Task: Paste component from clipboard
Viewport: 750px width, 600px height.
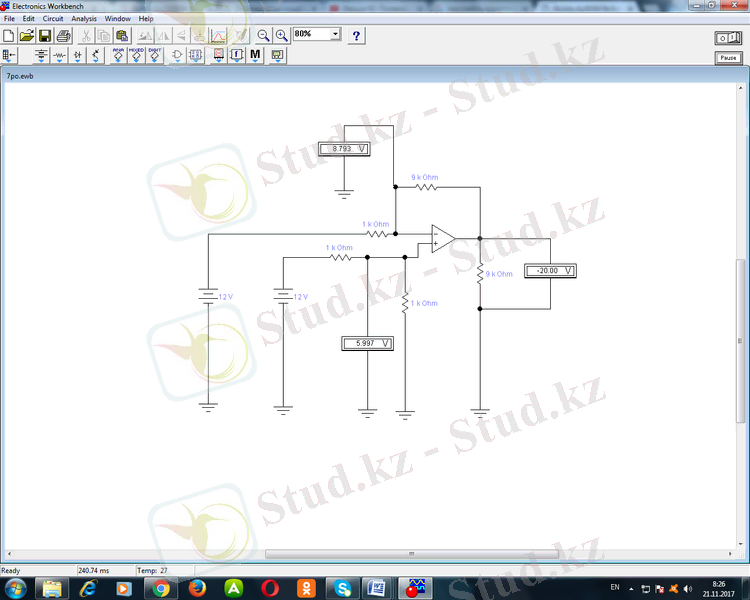Action: coord(122,36)
